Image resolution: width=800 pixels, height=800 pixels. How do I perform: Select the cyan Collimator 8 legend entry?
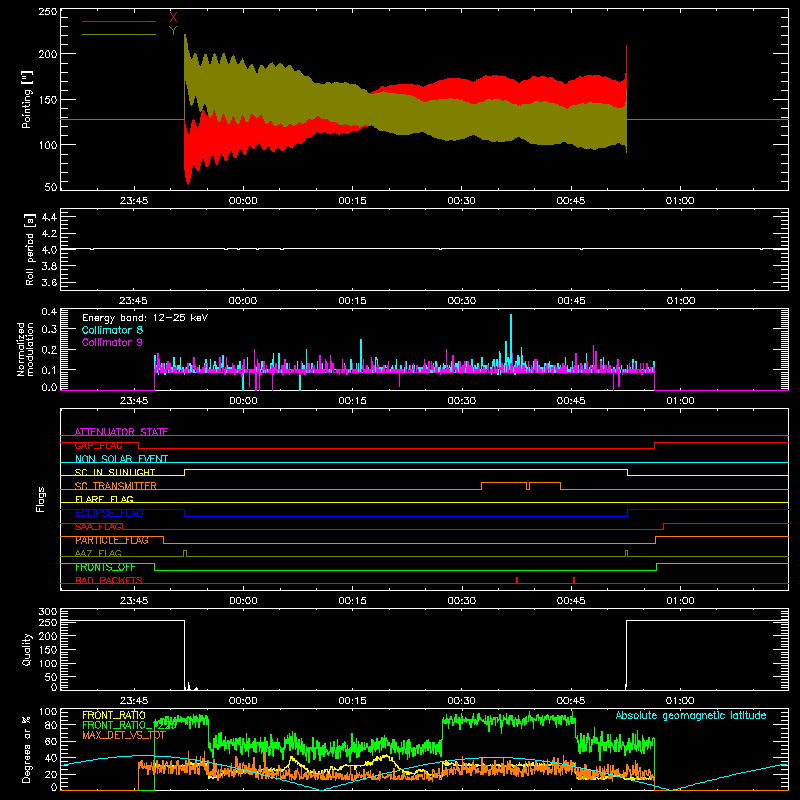(x=112, y=330)
